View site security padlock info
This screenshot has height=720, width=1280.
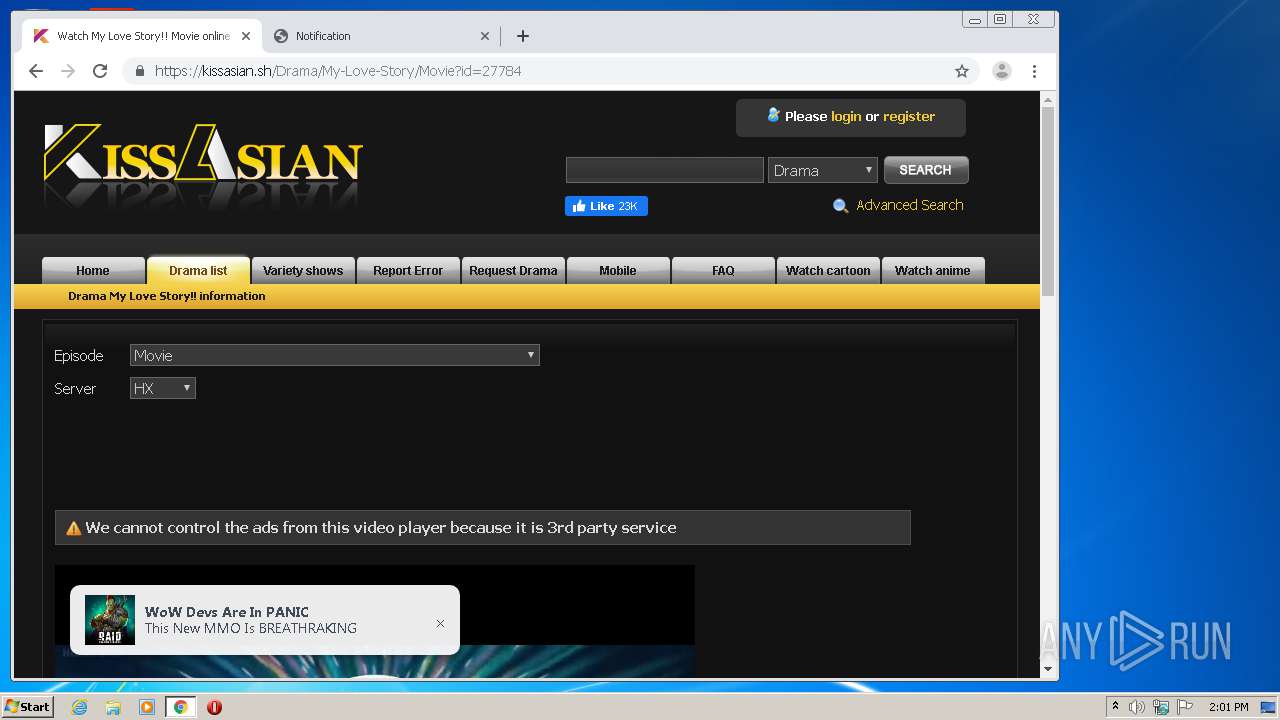[x=139, y=71]
